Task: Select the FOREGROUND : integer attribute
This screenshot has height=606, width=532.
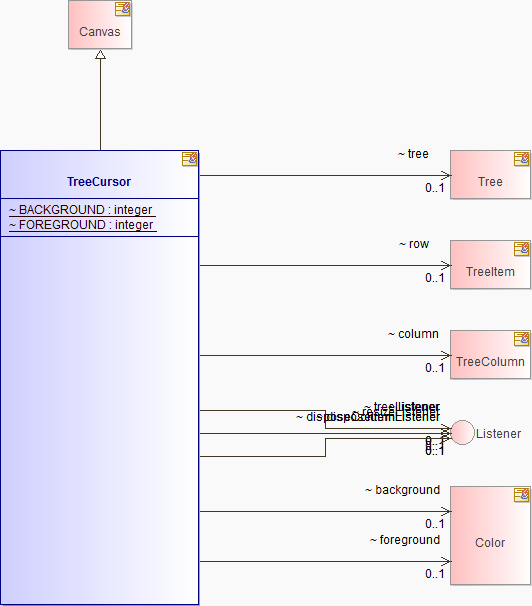Action: click(82, 225)
